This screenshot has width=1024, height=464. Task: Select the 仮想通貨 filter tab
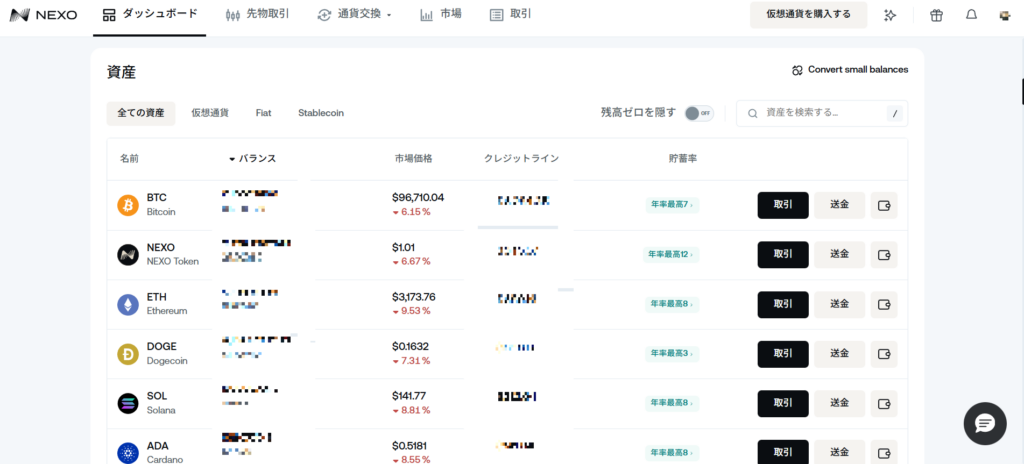click(210, 113)
